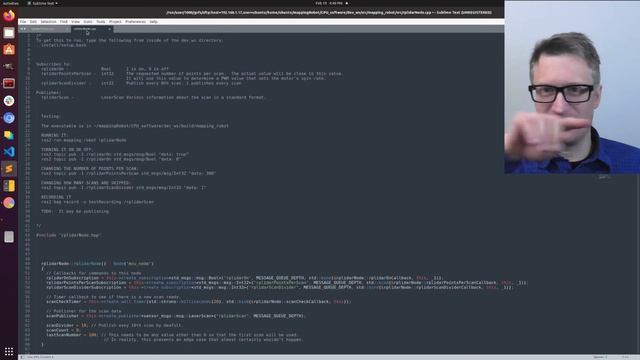Image resolution: width=640 pixels, height=360 pixels.
Task: Change the Spaces indentation setting in status bar
Action: 600,357
